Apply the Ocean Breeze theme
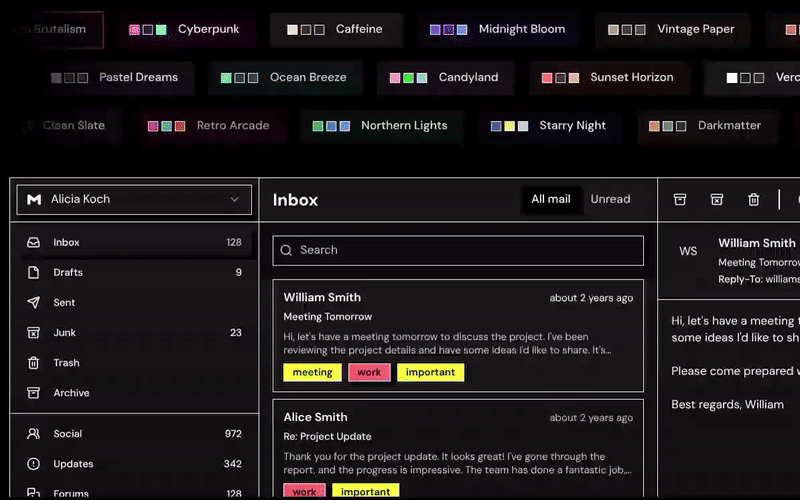800x500 pixels. 285,78
